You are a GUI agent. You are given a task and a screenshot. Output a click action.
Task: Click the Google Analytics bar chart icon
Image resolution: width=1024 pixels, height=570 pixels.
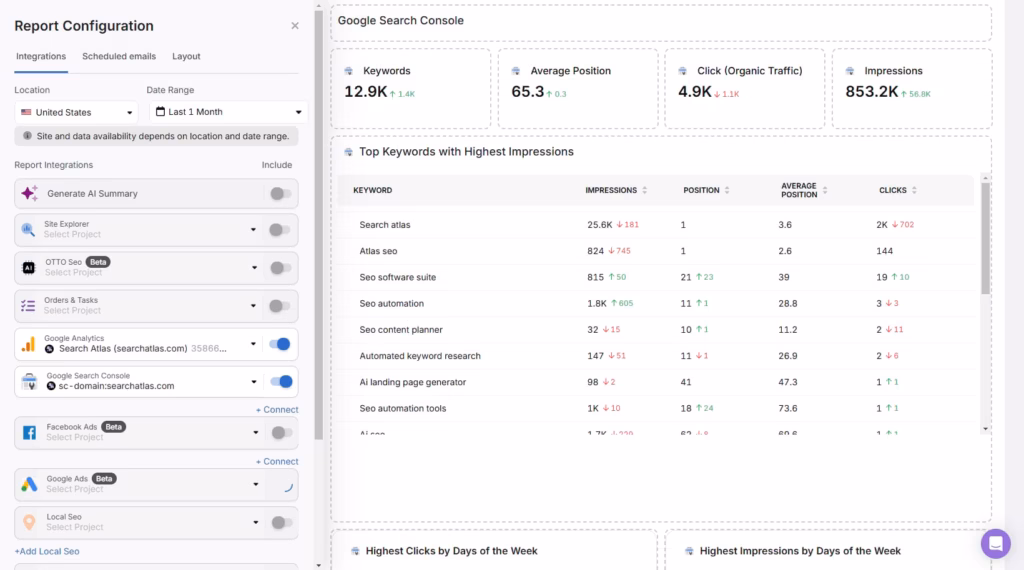[29, 344]
